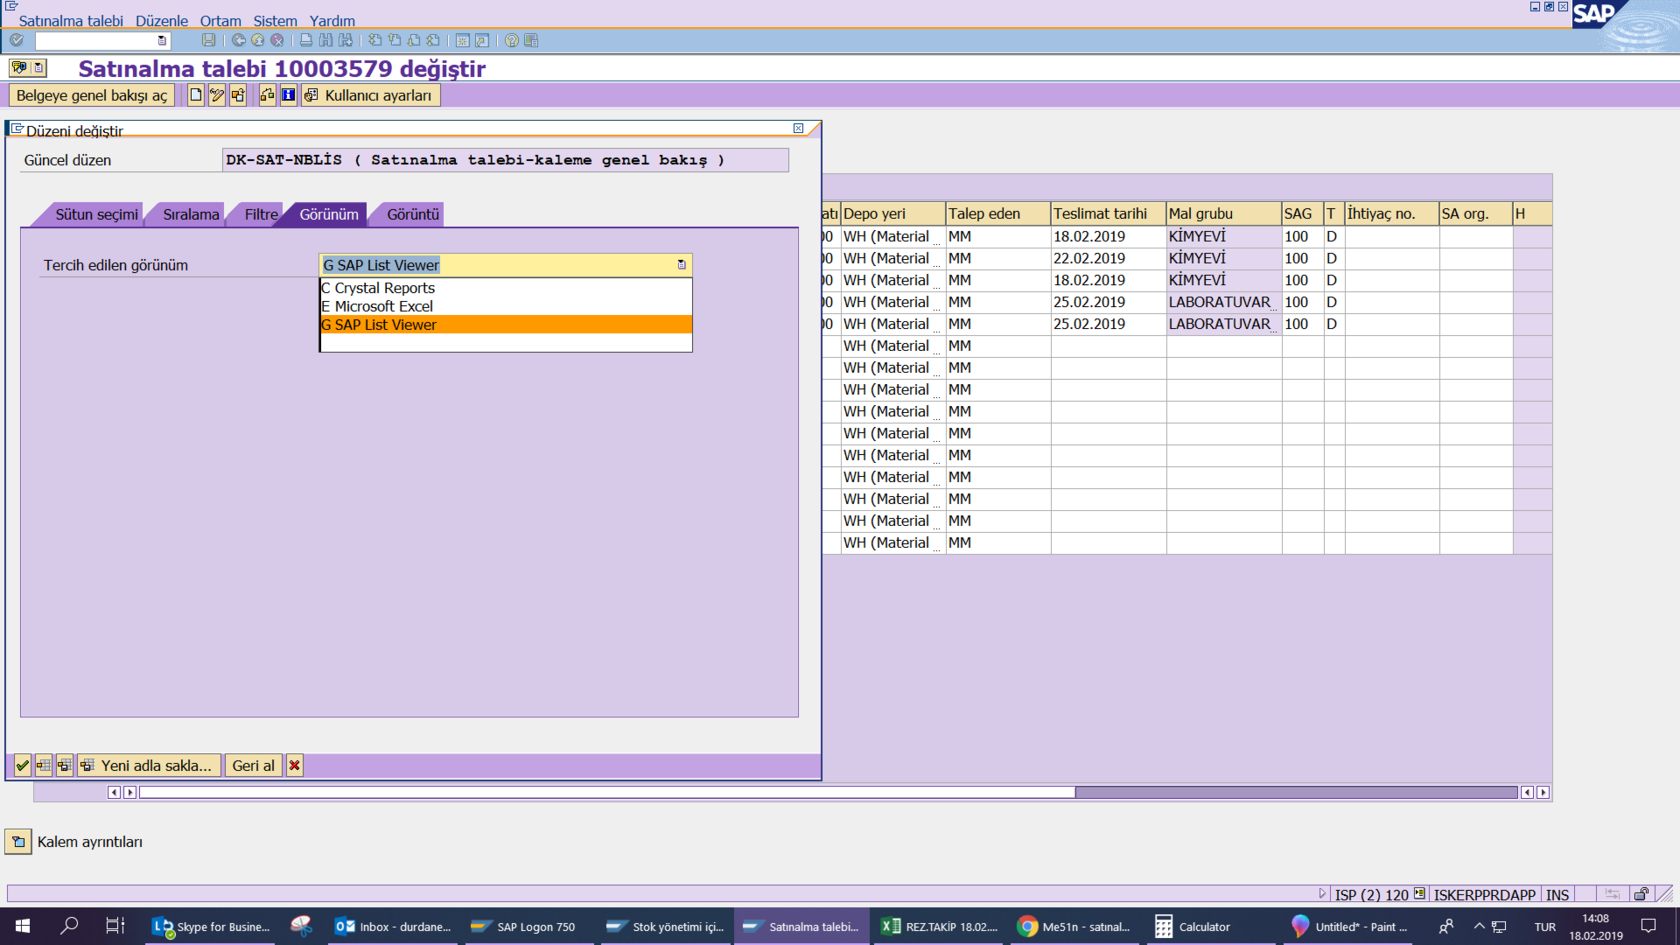Open the Sistem menu
This screenshot has height=945, width=1680.
(x=275, y=21)
